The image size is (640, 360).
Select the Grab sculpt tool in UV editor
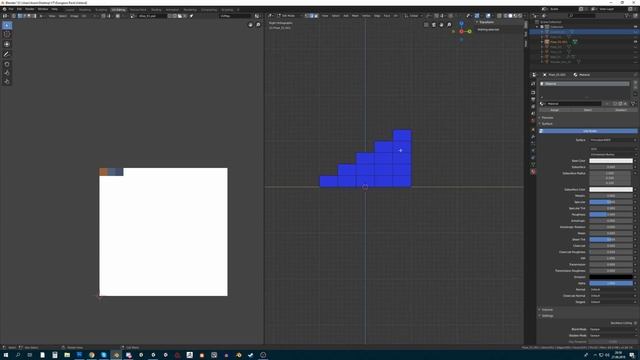coord(7,64)
